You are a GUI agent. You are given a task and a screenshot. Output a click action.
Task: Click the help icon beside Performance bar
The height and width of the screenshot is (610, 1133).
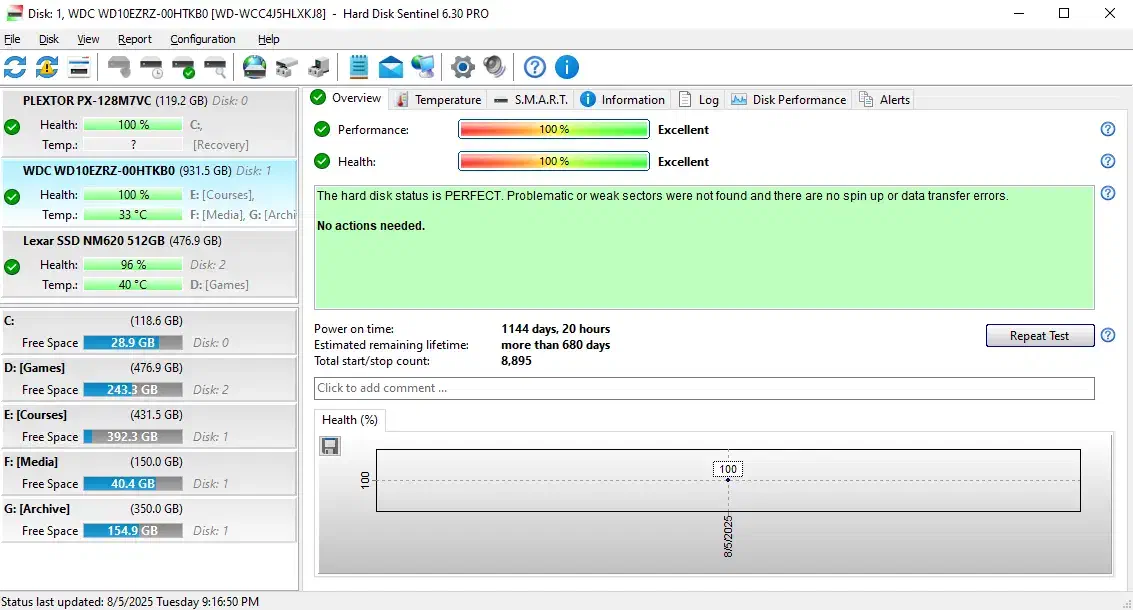point(1108,129)
